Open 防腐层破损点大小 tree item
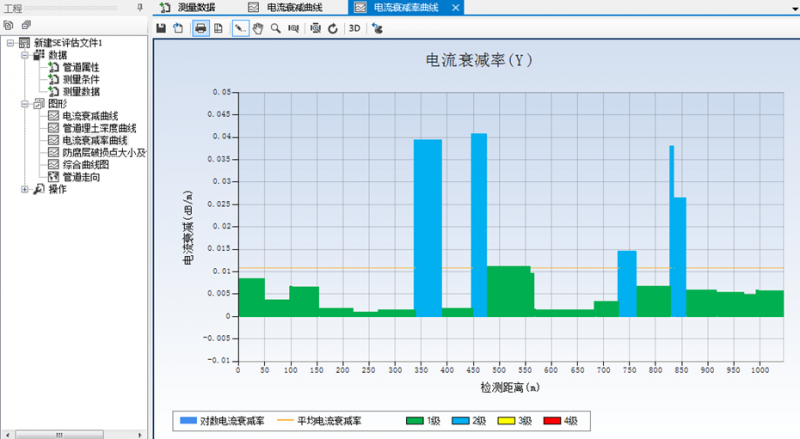This screenshot has width=800, height=439. (104, 153)
